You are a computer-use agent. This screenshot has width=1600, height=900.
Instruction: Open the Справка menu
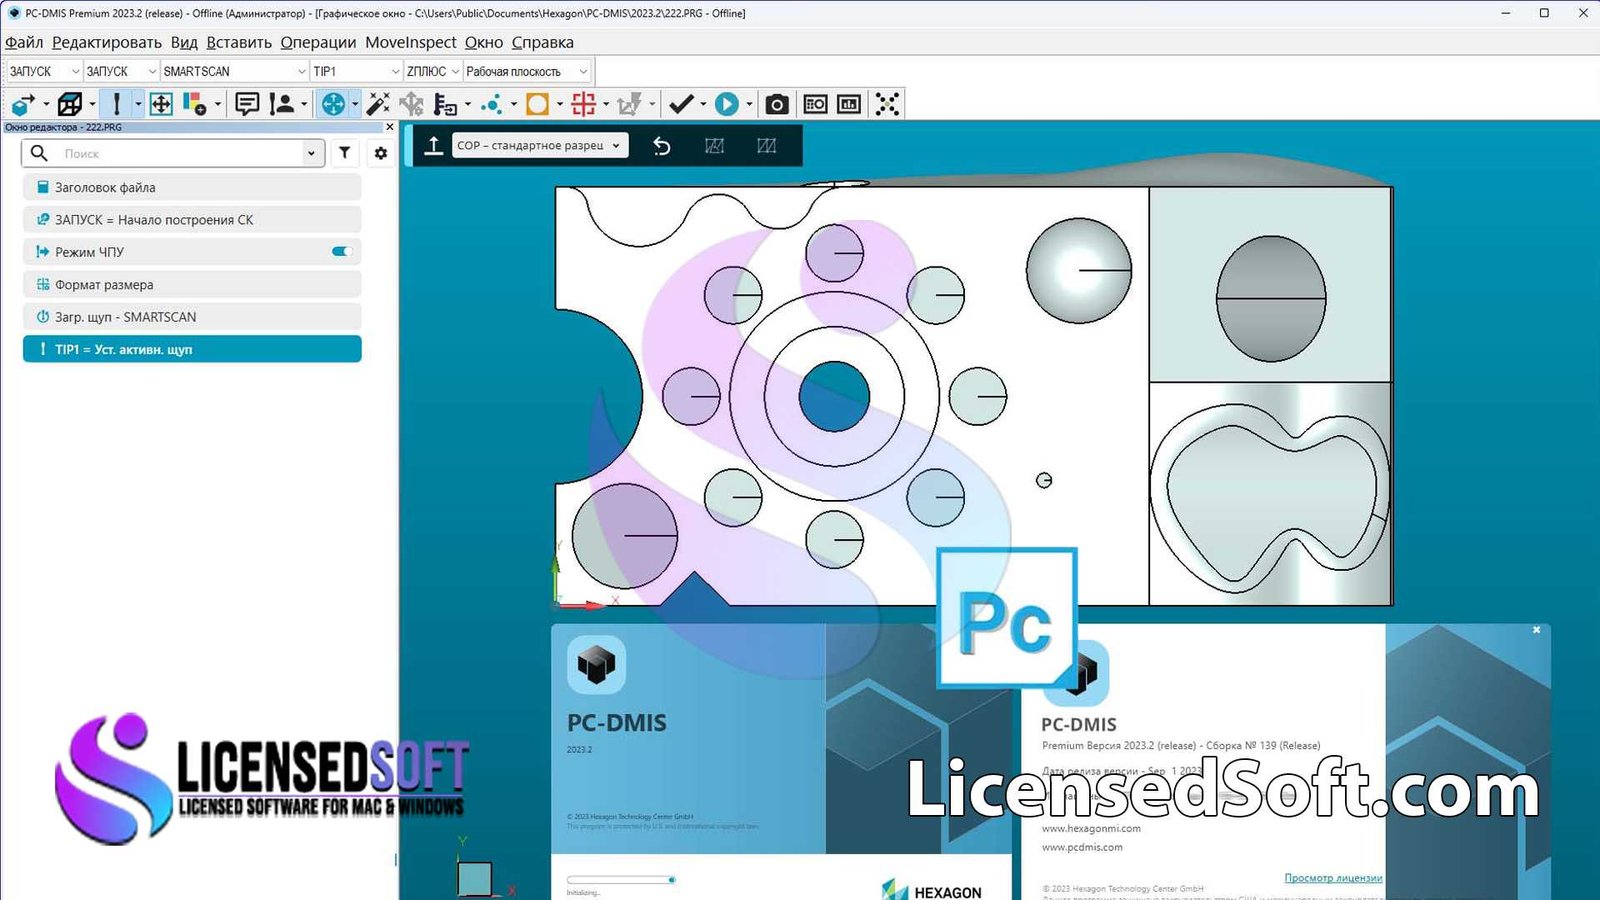pyautogui.click(x=543, y=42)
